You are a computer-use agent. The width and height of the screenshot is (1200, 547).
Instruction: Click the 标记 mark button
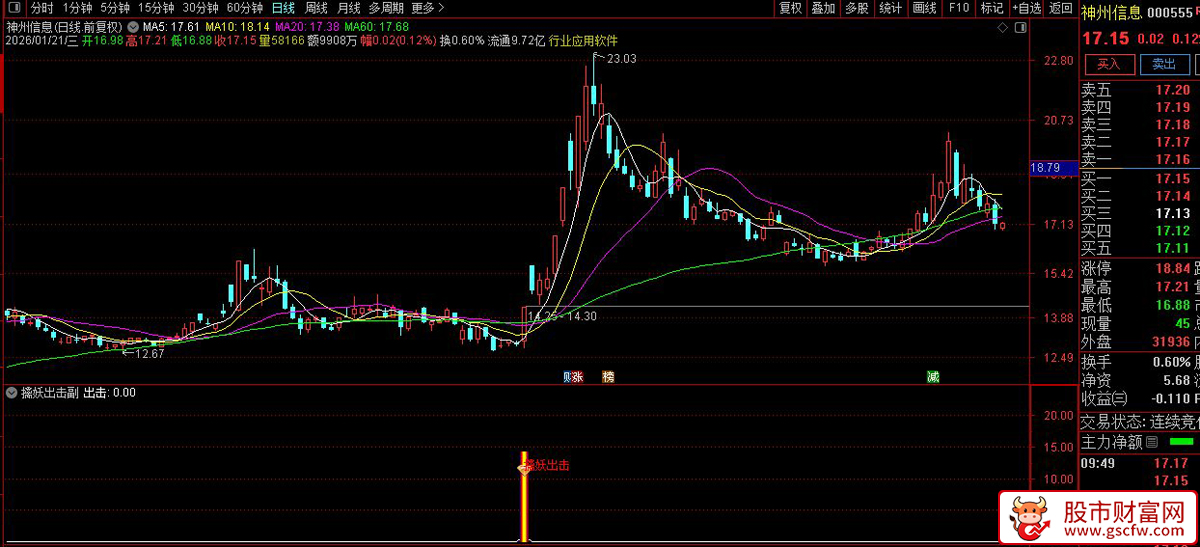[991, 8]
